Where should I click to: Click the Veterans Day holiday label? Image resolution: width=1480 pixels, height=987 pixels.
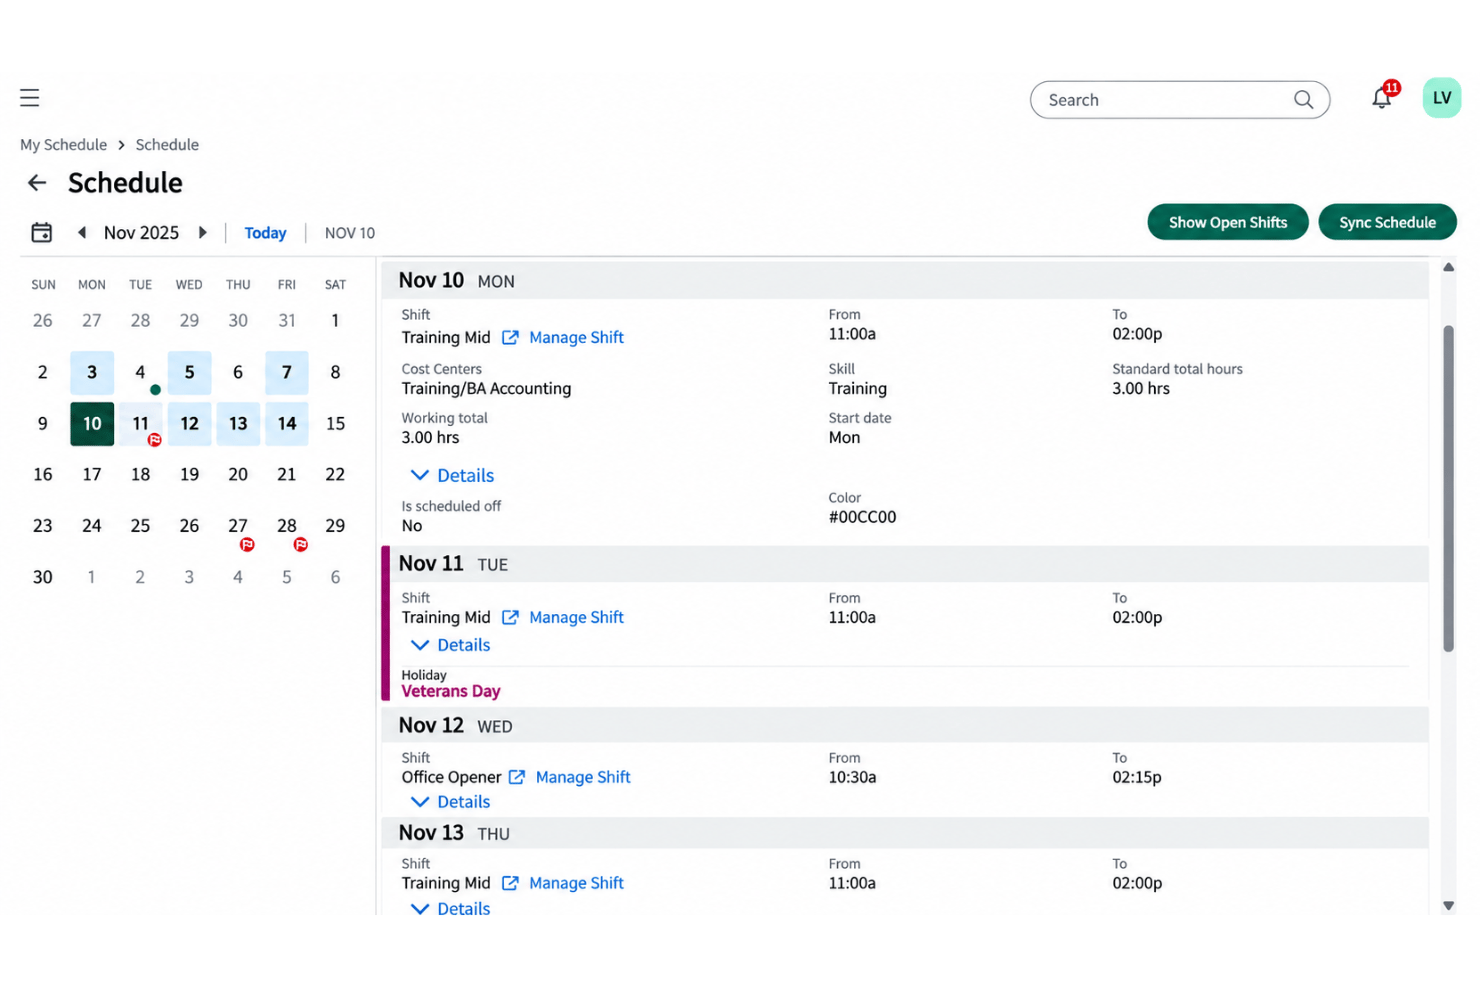[x=451, y=691]
